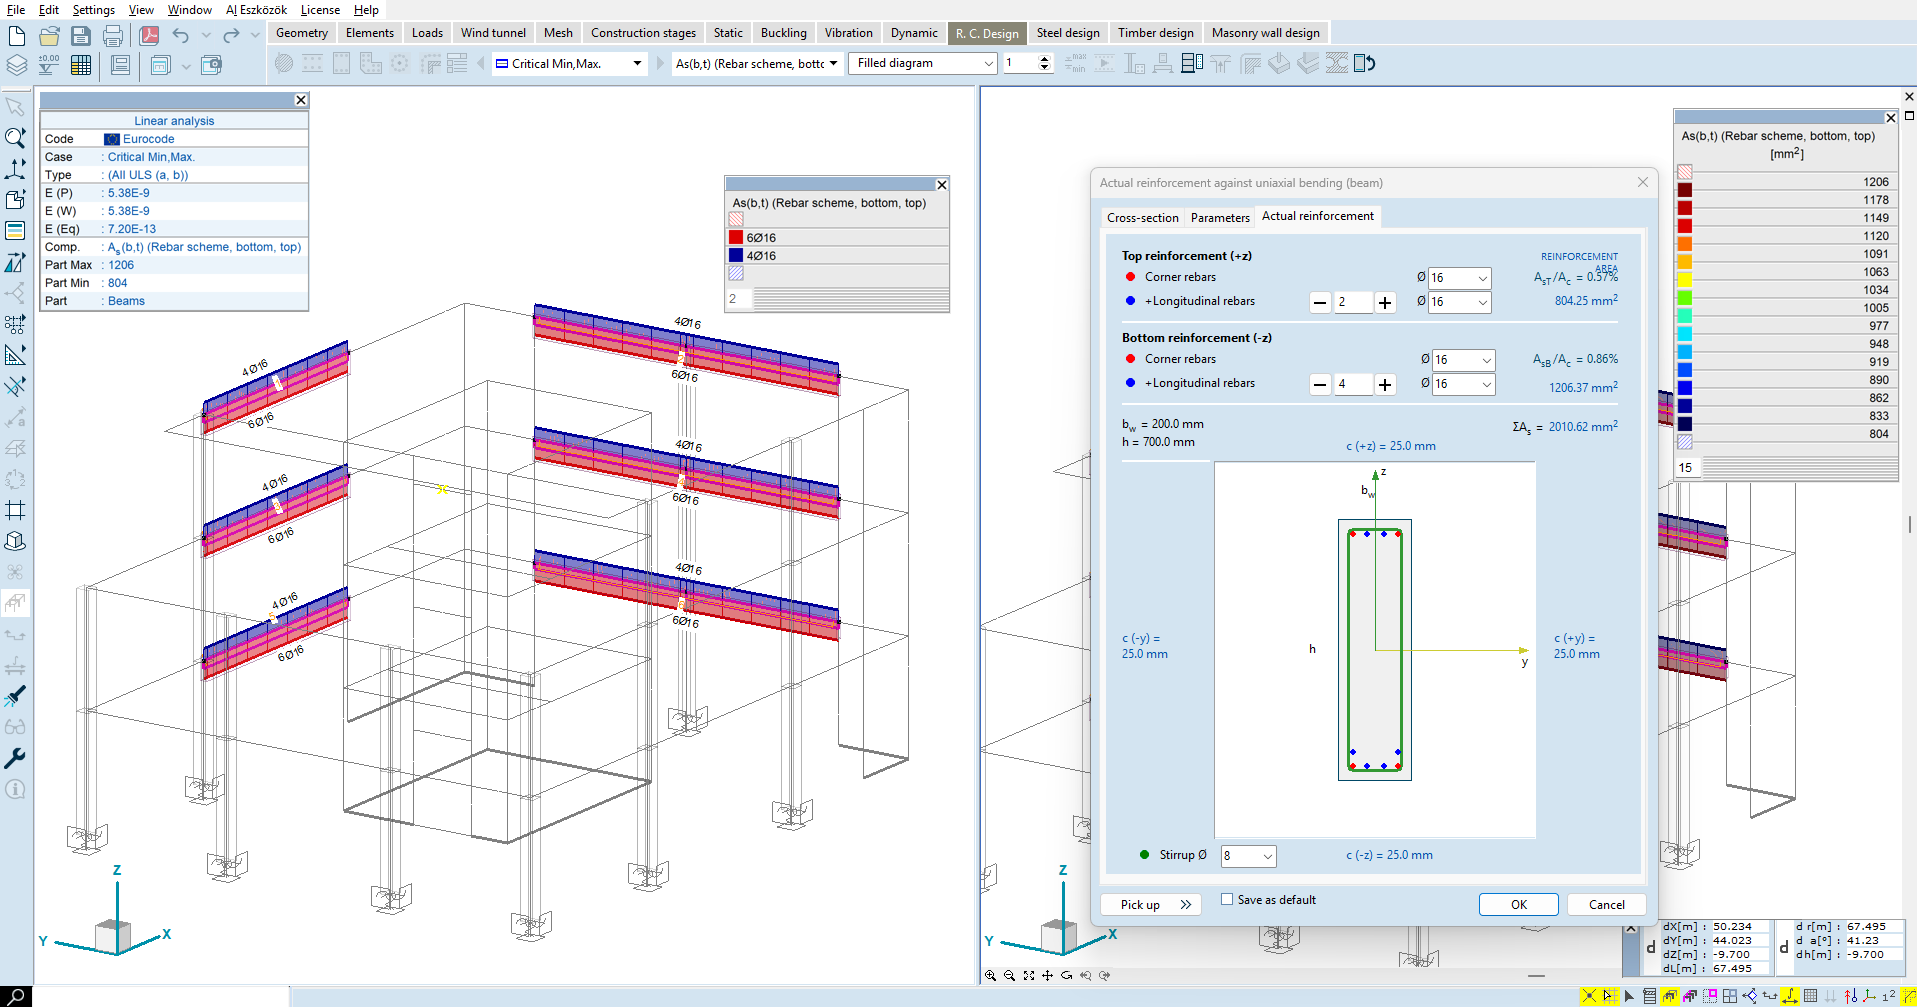Open the table browser icon
The height and width of the screenshot is (1007, 1917).
81,65
